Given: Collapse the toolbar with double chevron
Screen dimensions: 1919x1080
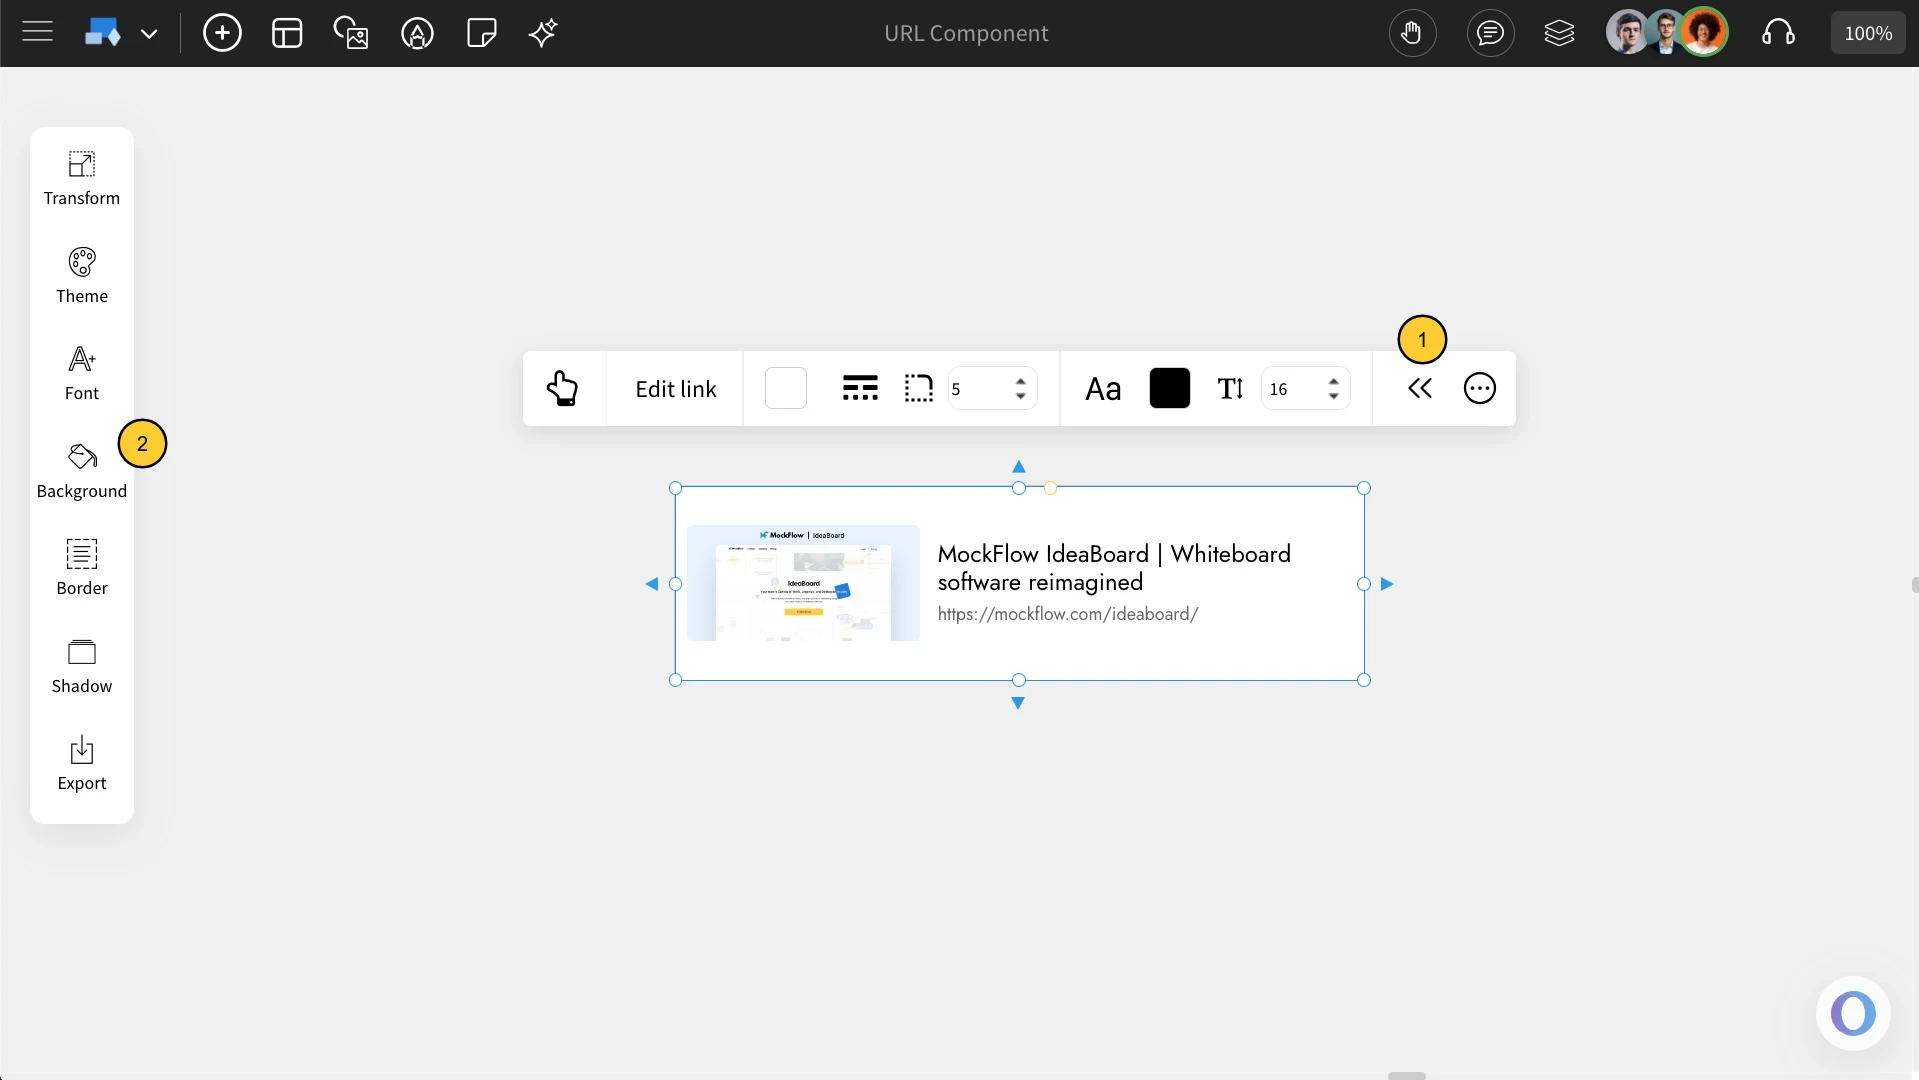Looking at the screenshot, I should point(1420,389).
